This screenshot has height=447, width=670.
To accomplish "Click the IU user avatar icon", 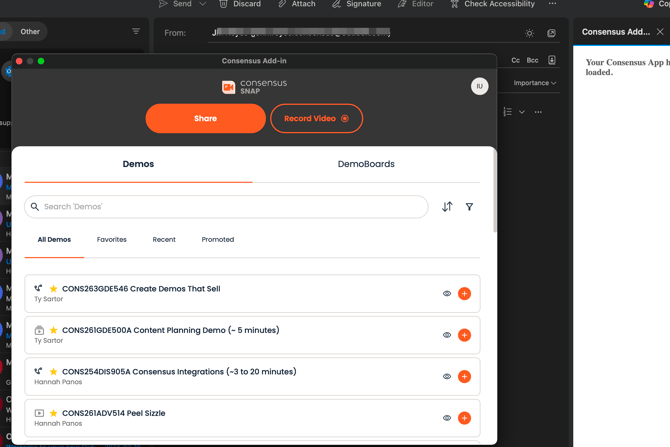I will tap(479, 86).
